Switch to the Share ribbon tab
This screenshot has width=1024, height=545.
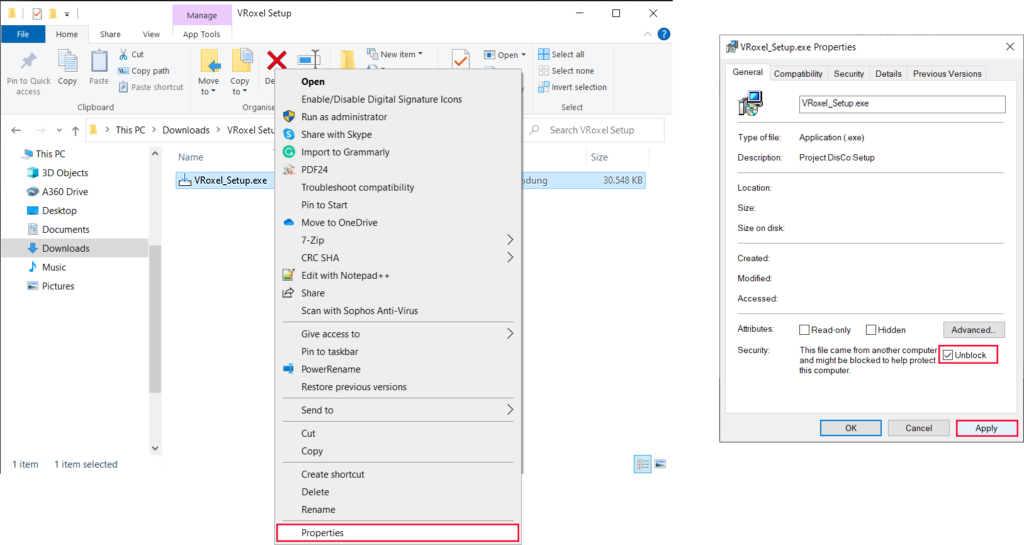(110, 34)
